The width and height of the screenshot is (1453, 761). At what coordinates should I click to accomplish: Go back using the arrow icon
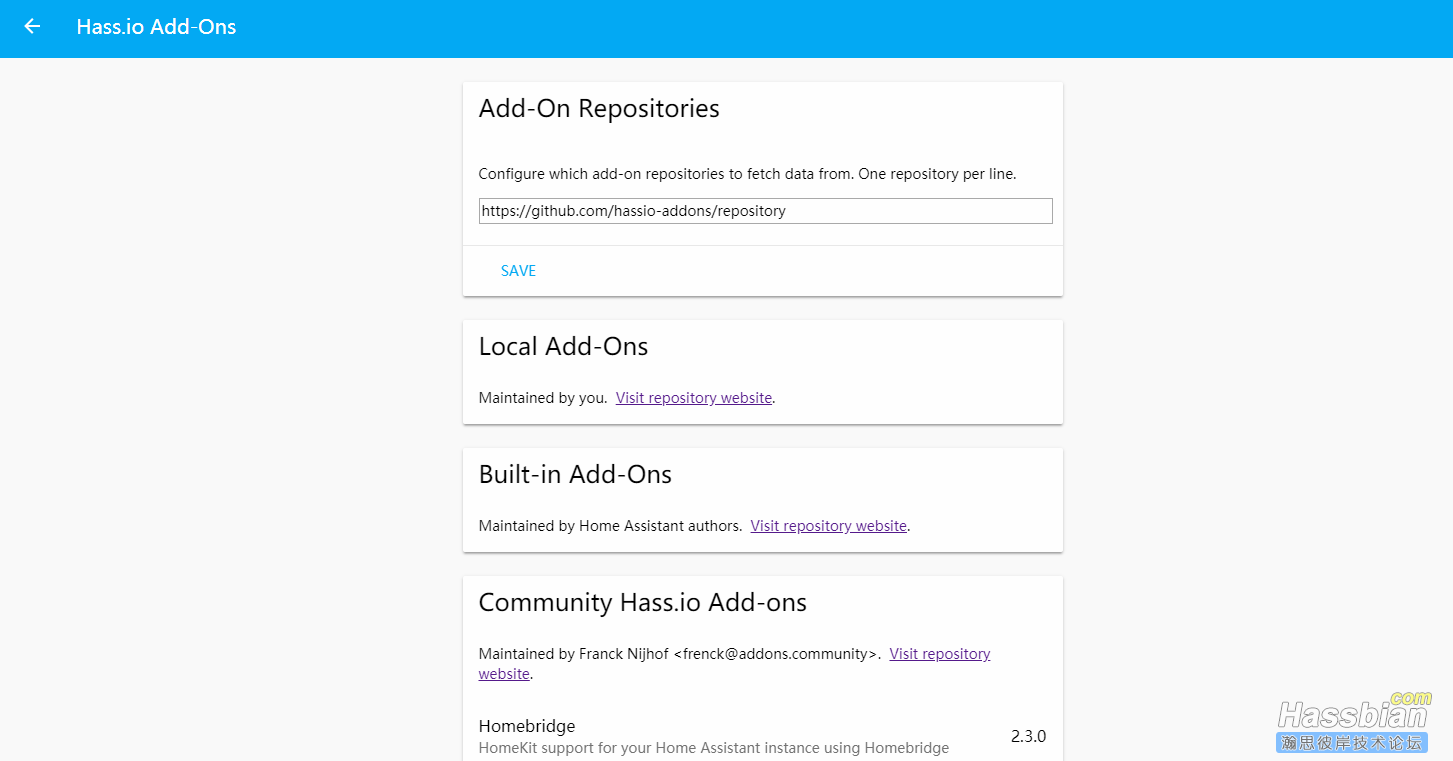(x=32, y=27)
